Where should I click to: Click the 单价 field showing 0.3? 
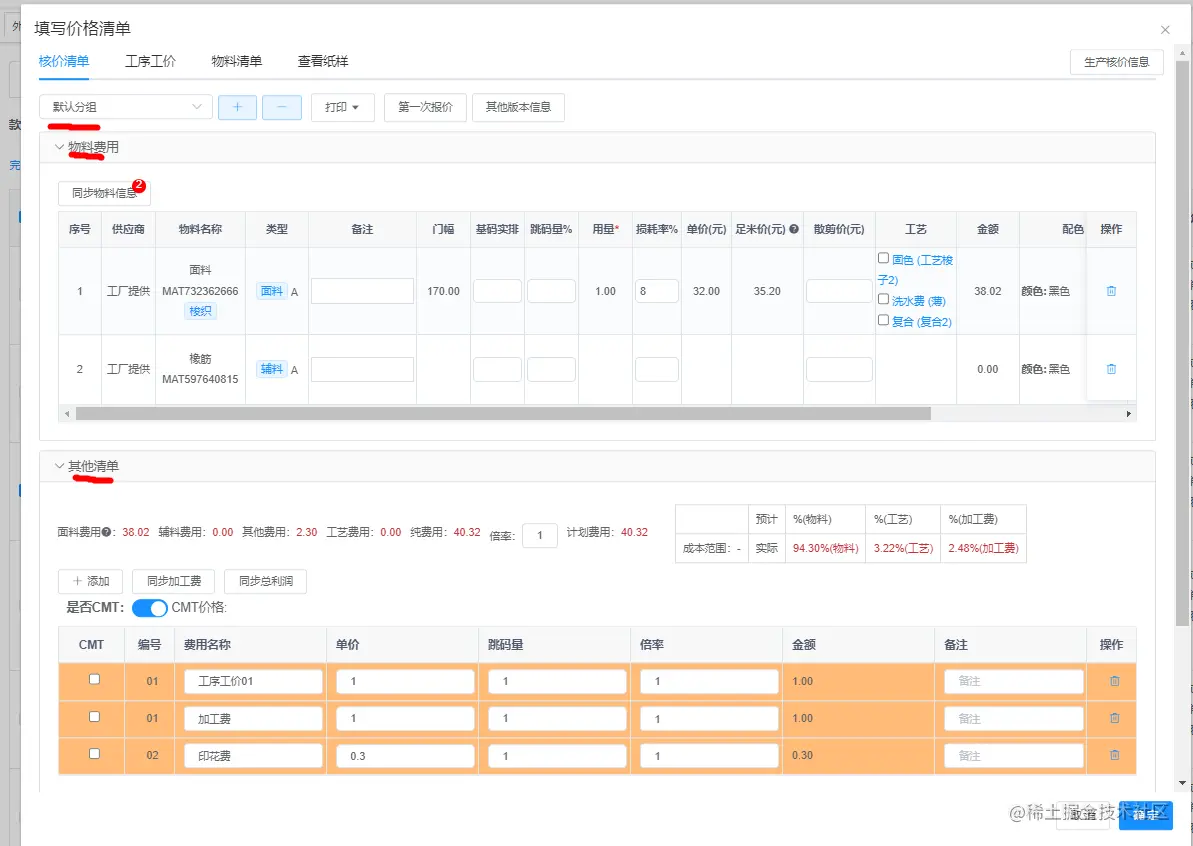[x=406, y=755]
